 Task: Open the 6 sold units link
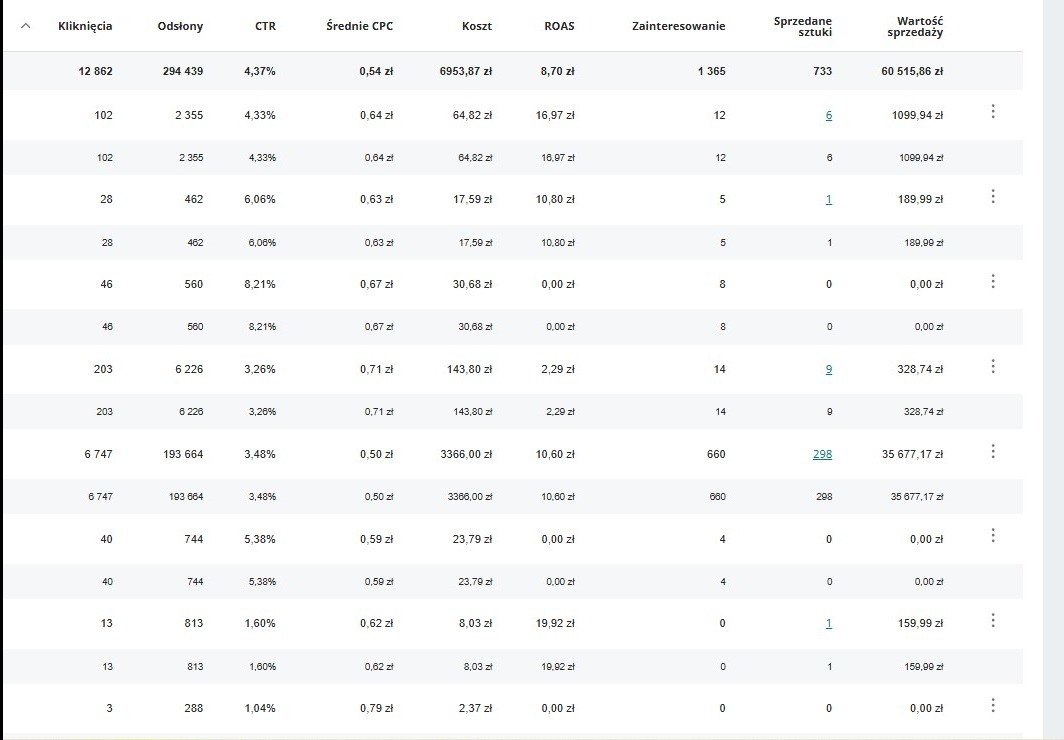828,116
